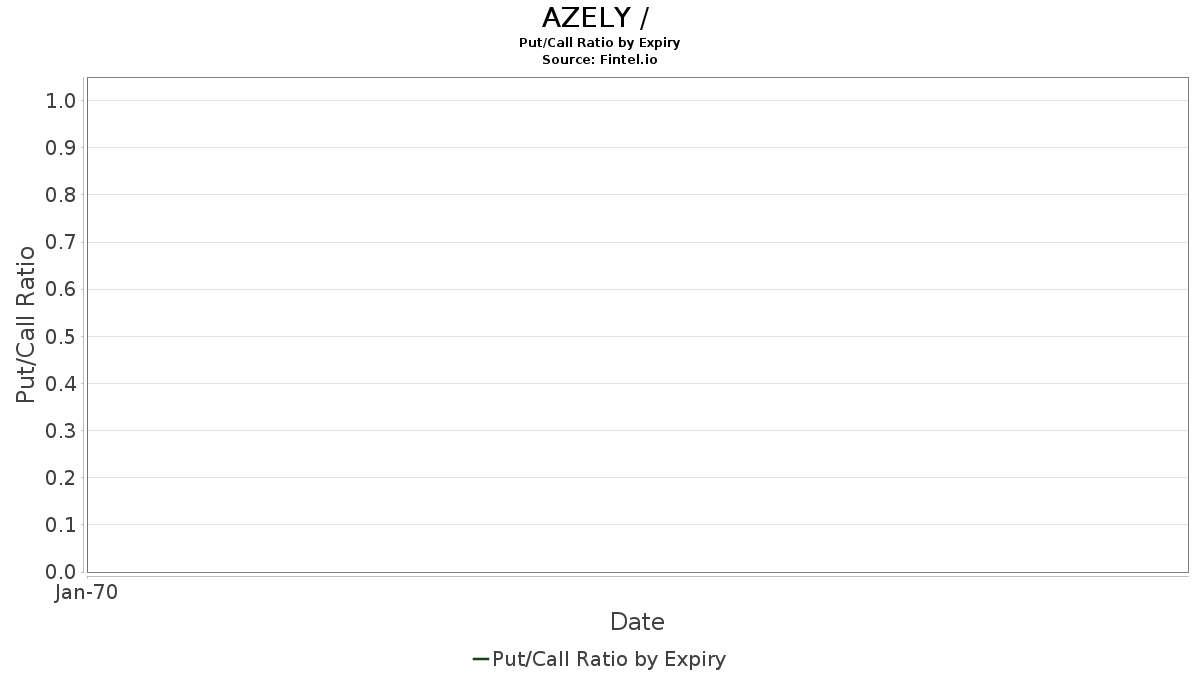Pick the 0.7 y-axis tick label
The width and height of the screenshot is (1200, 675).
[61, 242]
